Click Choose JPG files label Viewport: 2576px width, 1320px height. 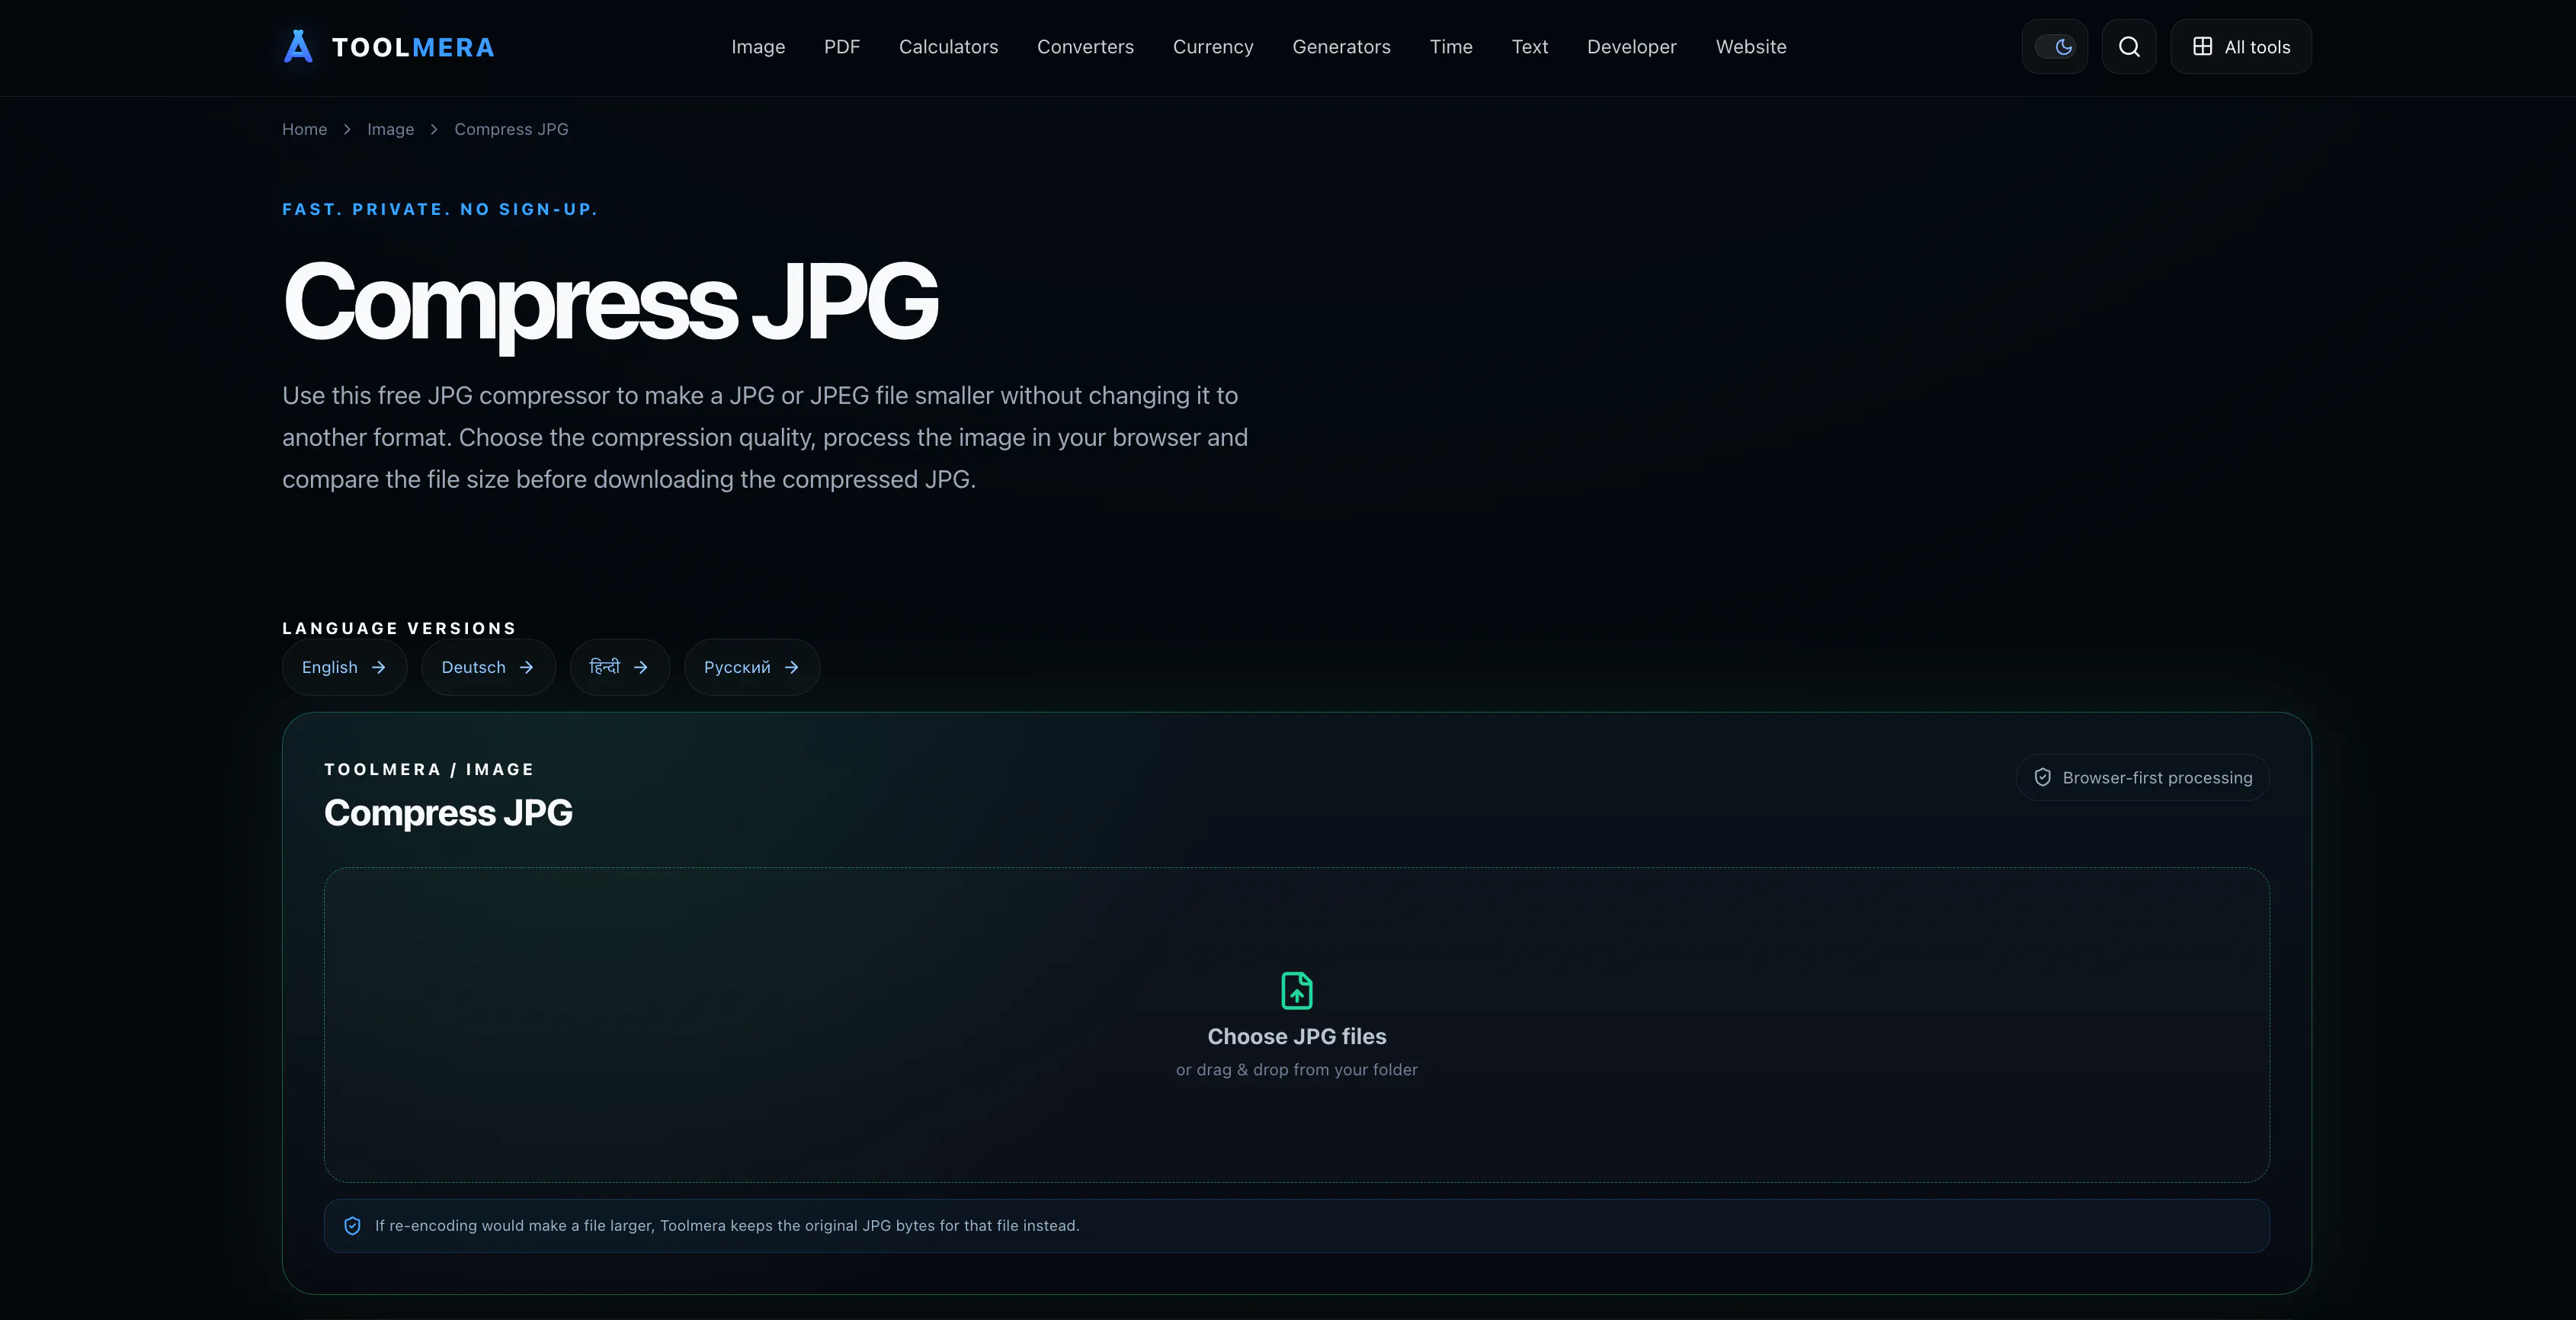pos(1297,1036)
